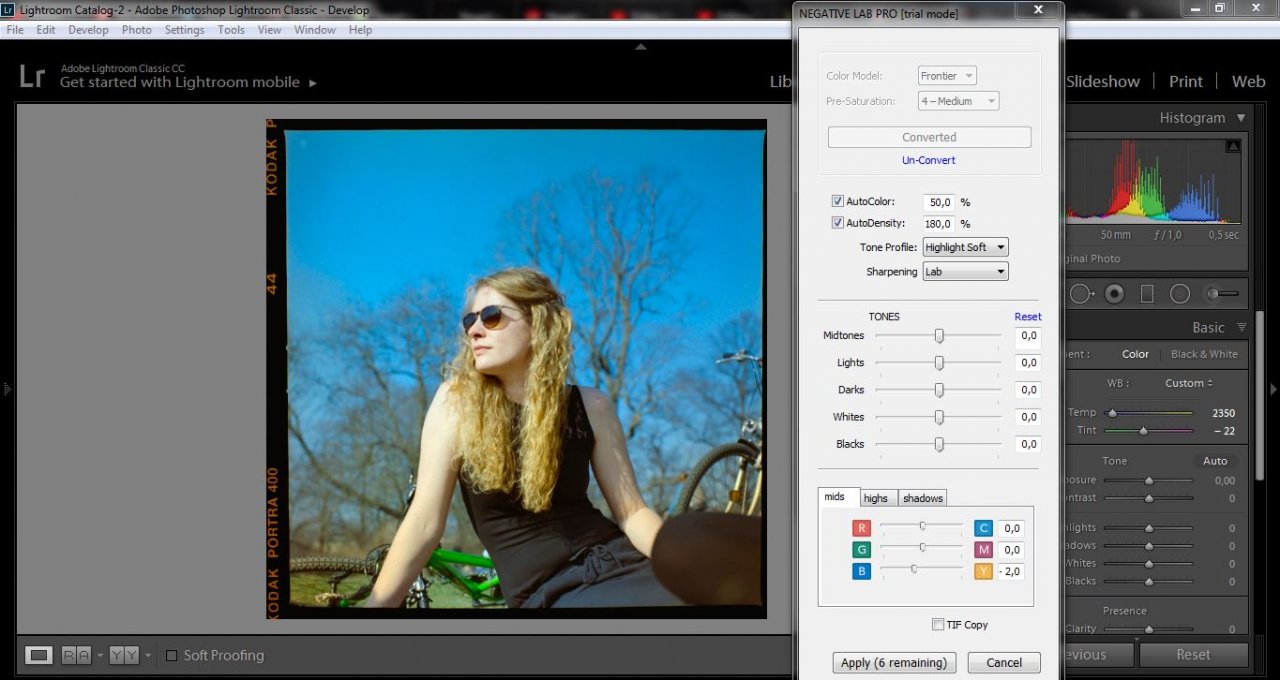Screen dimensions: 1280x680
Task: Click the magenta M color button
Action: click(x=984, y=550)
